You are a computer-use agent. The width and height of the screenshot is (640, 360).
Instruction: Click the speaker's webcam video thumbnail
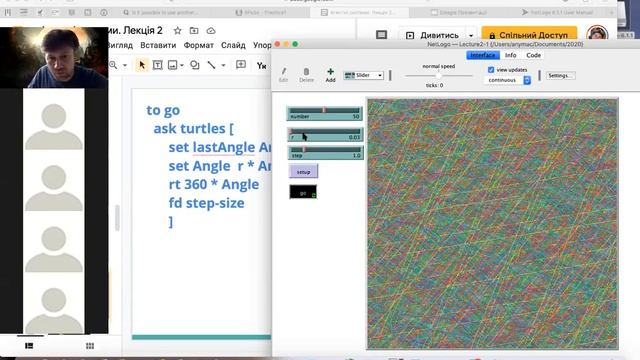(54, 57)
